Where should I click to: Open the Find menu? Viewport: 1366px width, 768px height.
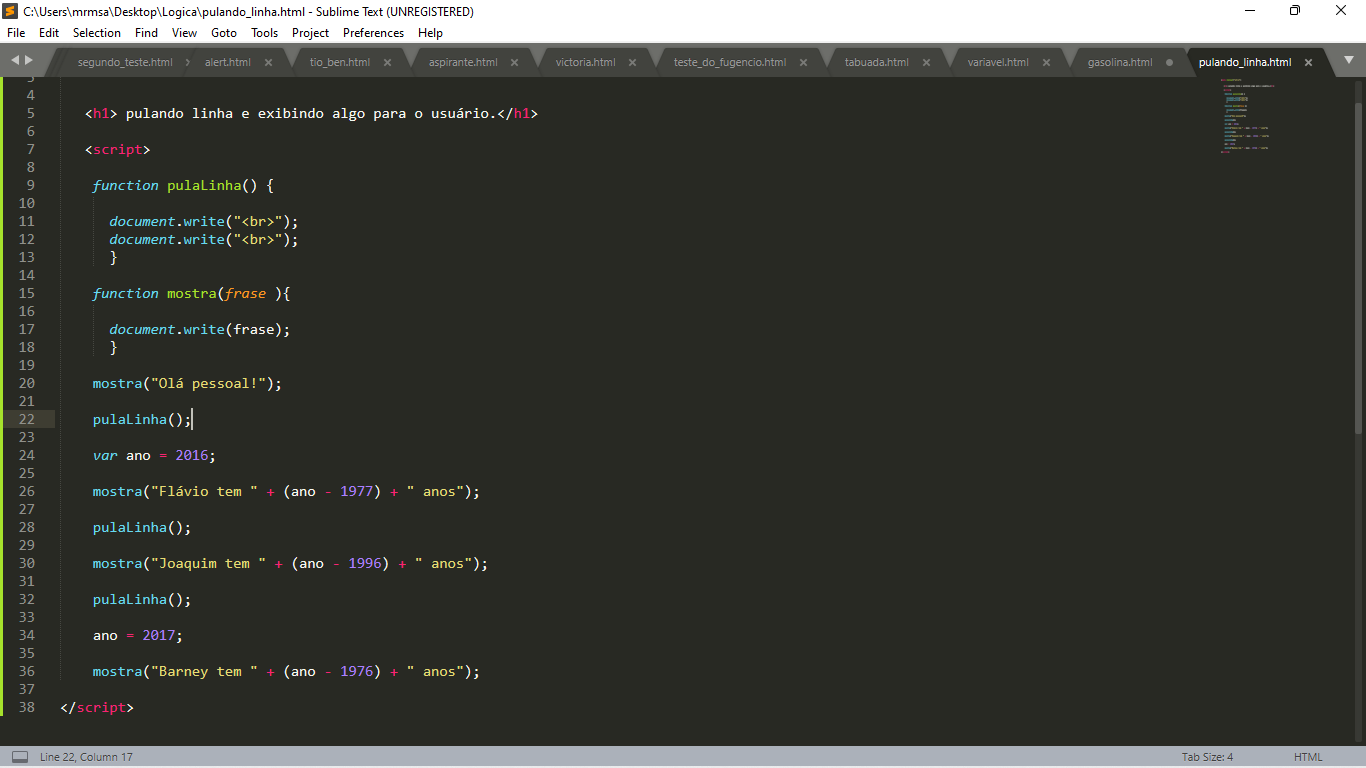pos(146,33)
